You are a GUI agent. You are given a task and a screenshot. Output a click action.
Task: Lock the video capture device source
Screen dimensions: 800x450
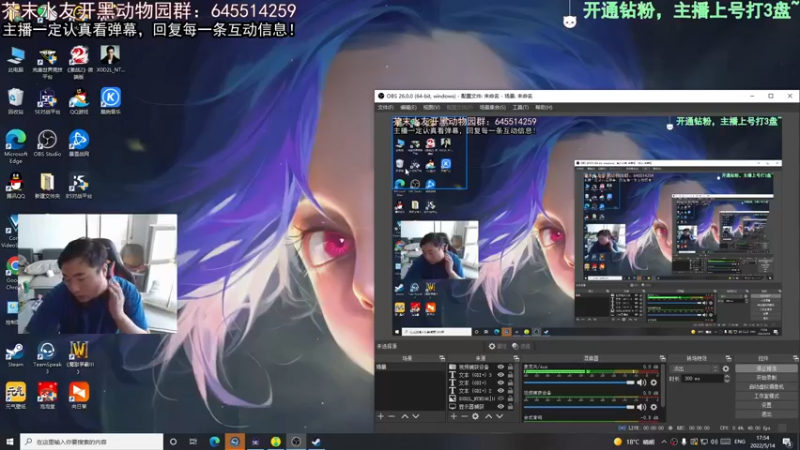[x=510, y=367]
